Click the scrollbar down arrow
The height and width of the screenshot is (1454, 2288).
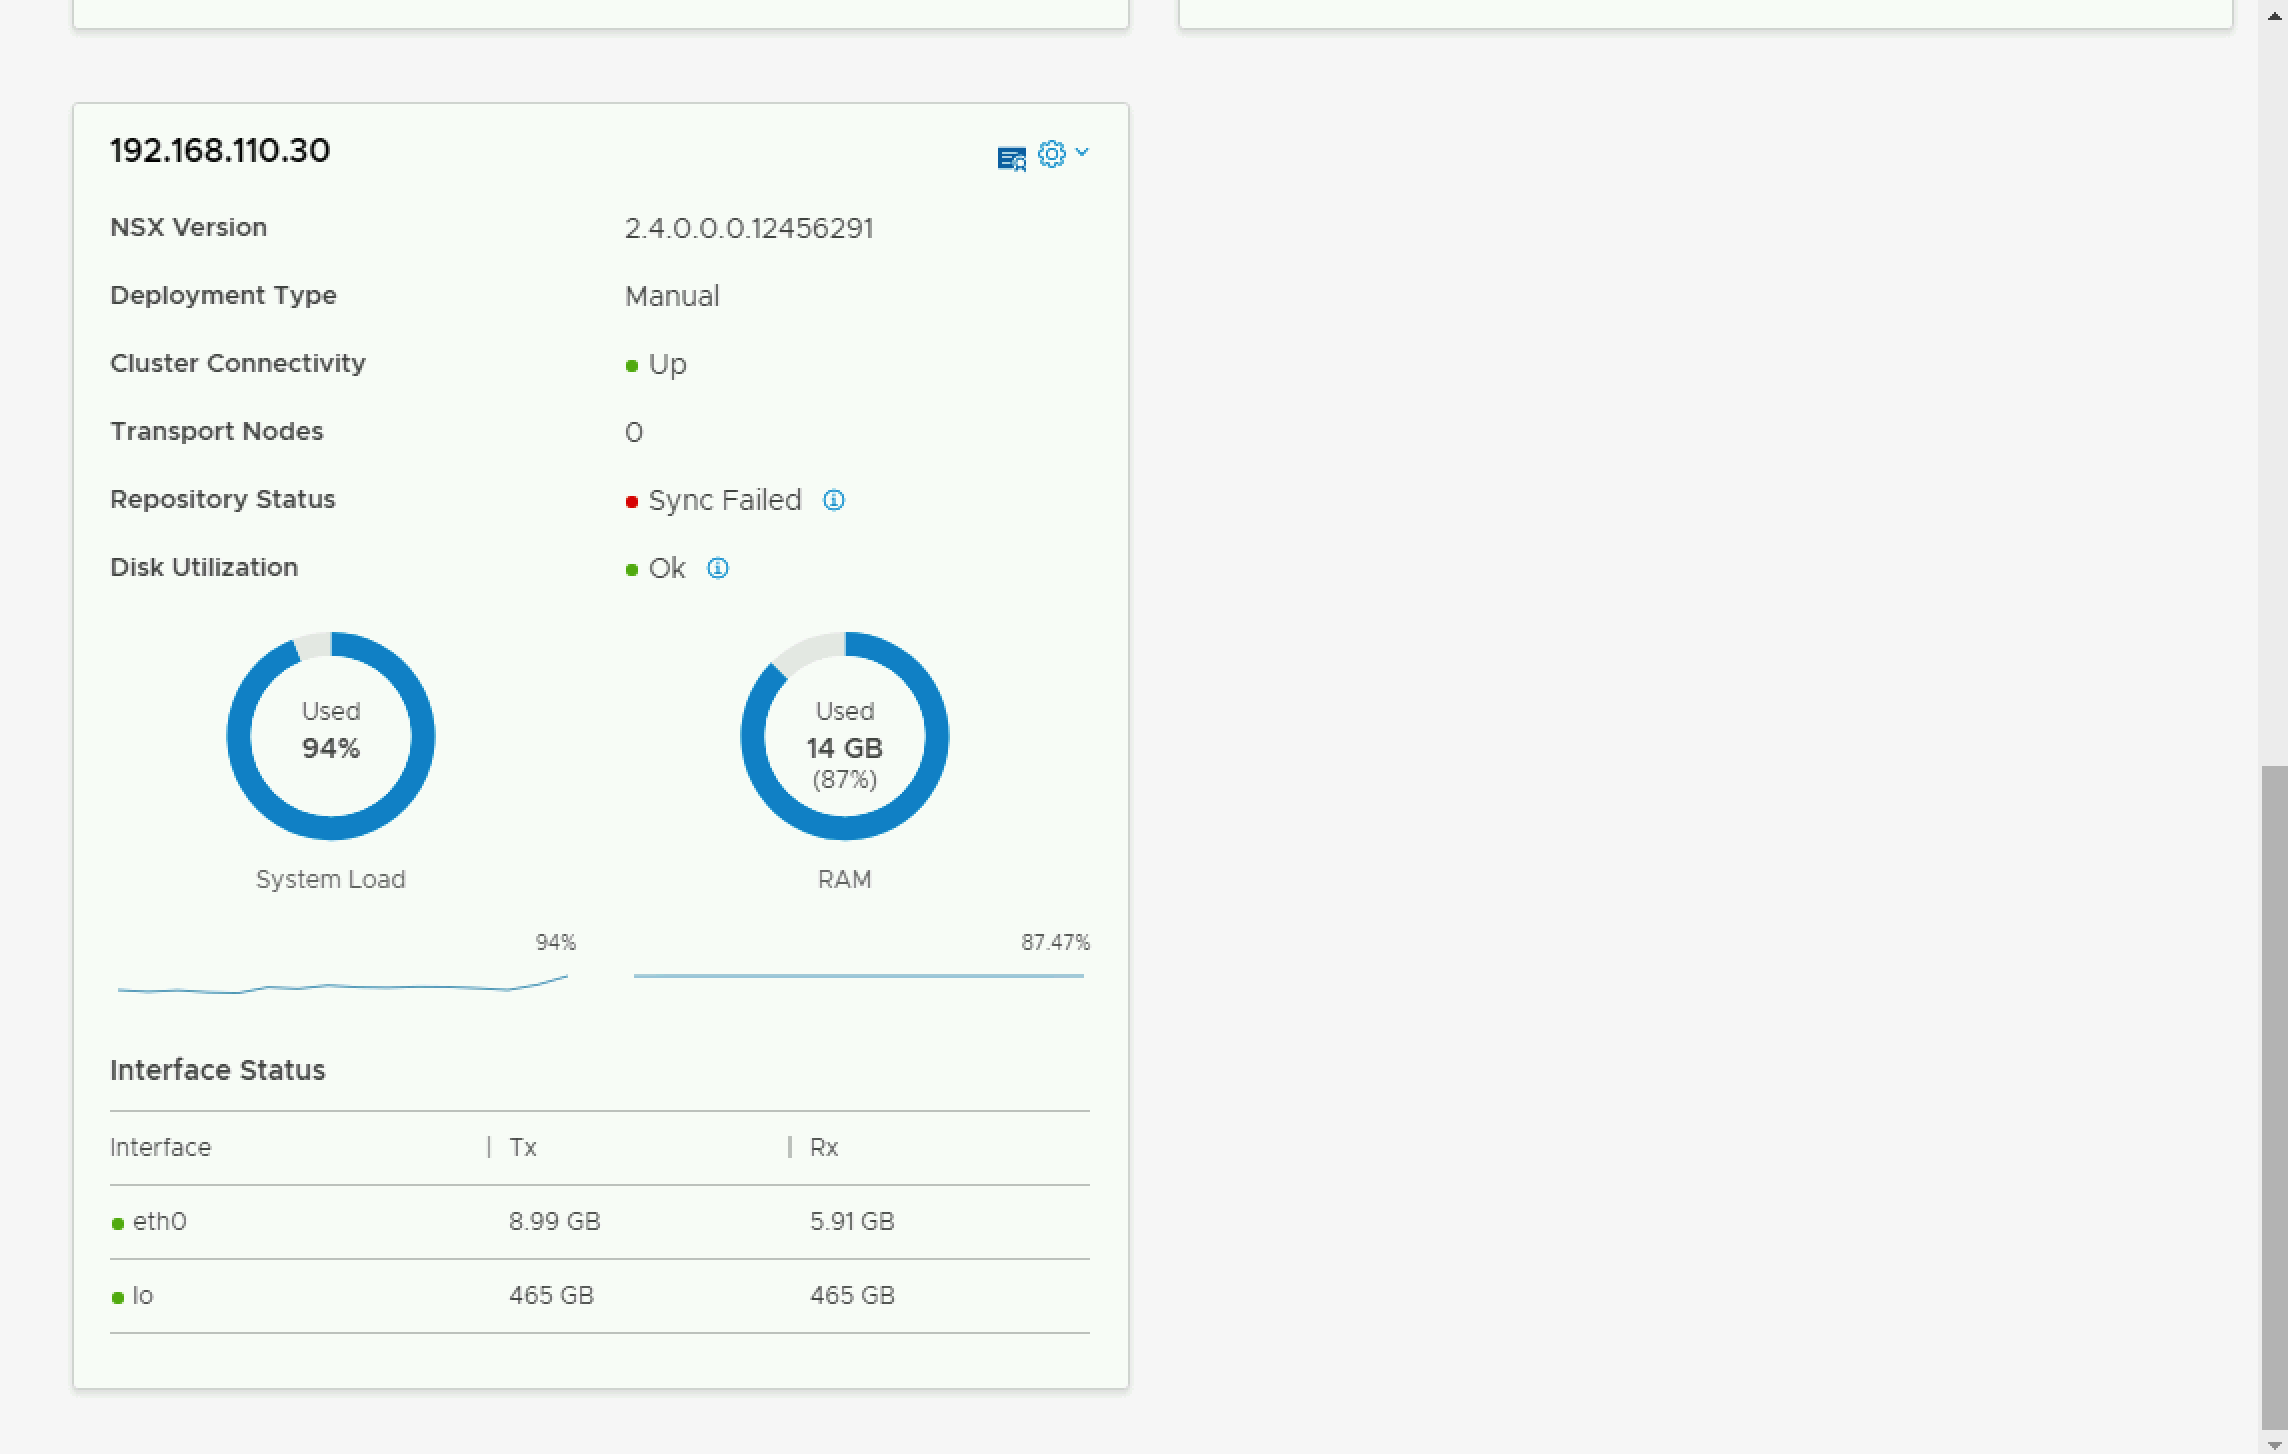point(2274,1444)
